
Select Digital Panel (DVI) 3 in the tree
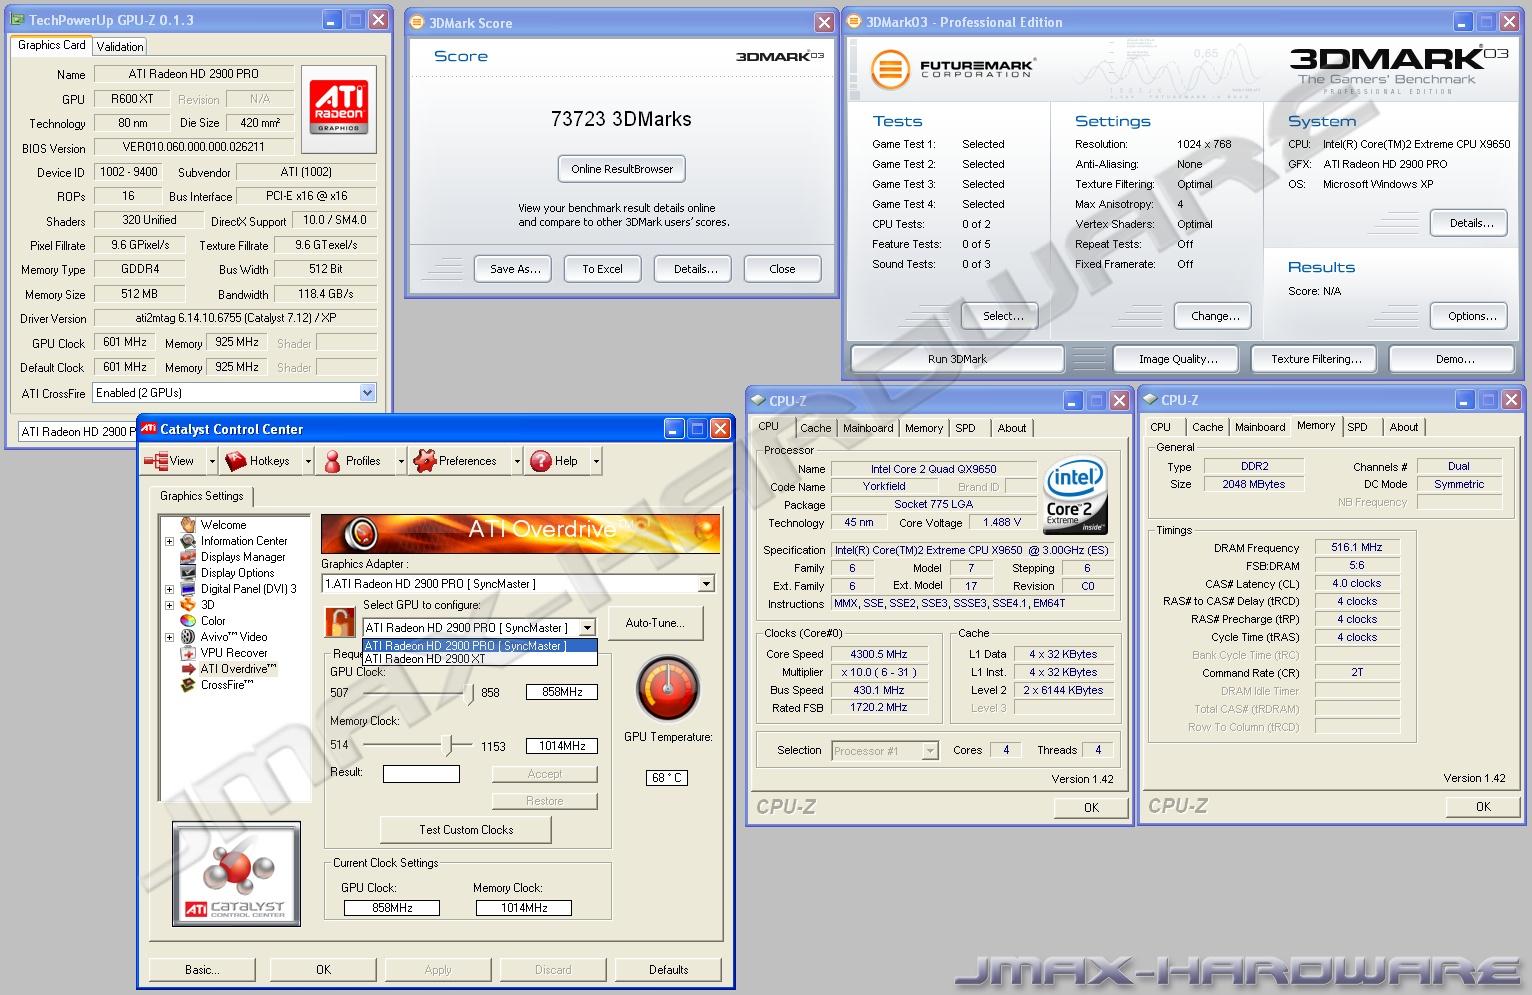[248, 589]
